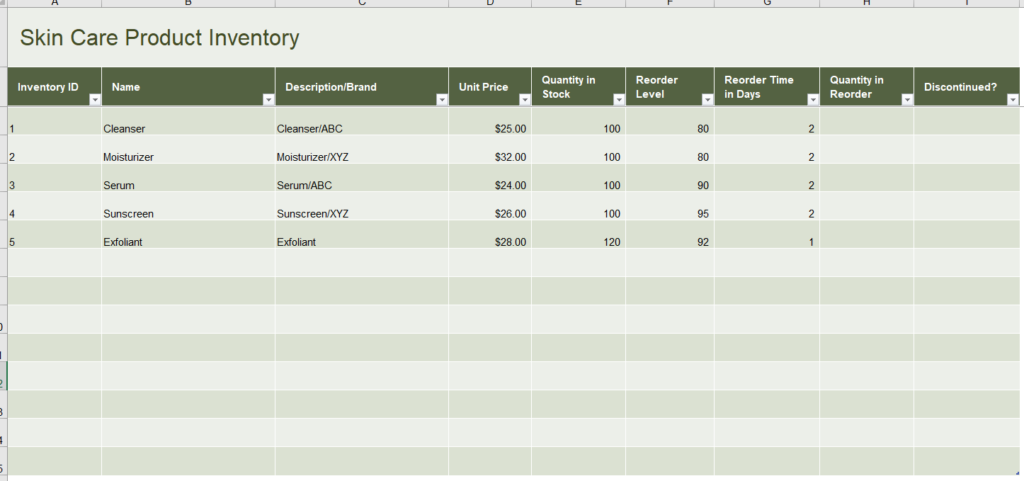The width and height of the screenshot is (1024, 481).
Task: Open the Description/Brand filter dropdown
Action: 442,100
